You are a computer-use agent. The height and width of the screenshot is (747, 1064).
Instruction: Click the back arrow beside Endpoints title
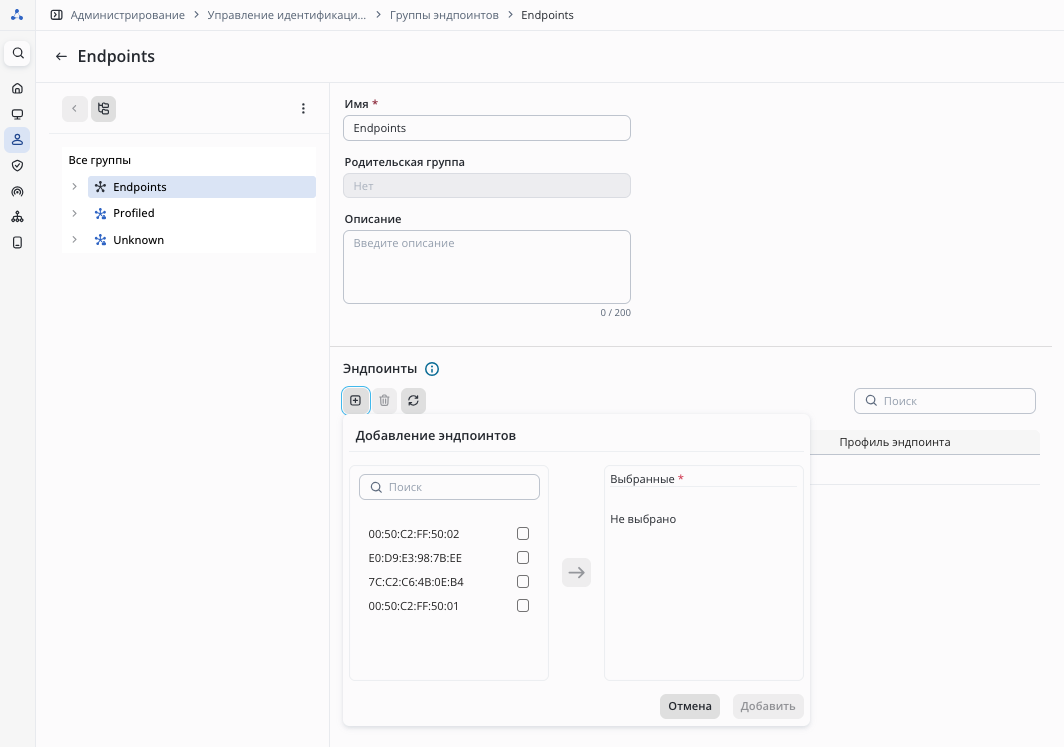click(x=61, y=57)
